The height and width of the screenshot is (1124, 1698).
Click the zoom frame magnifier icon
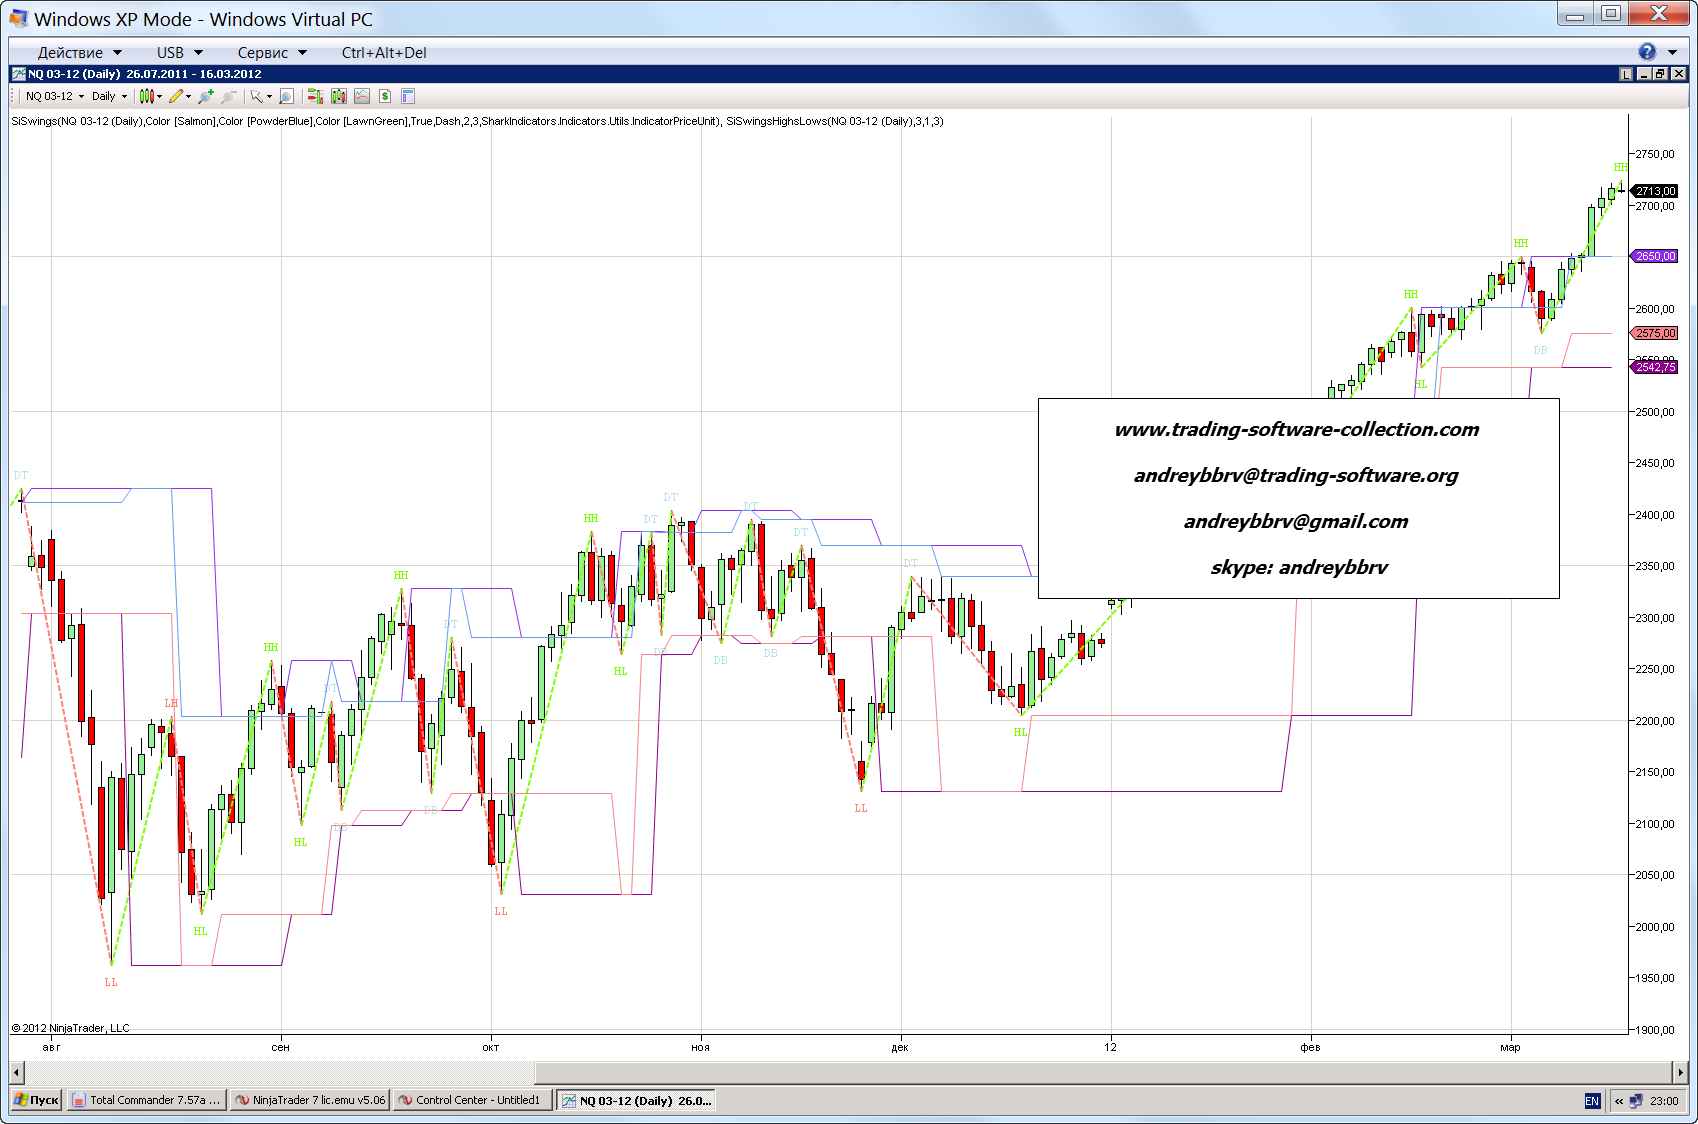coord(286,97)
